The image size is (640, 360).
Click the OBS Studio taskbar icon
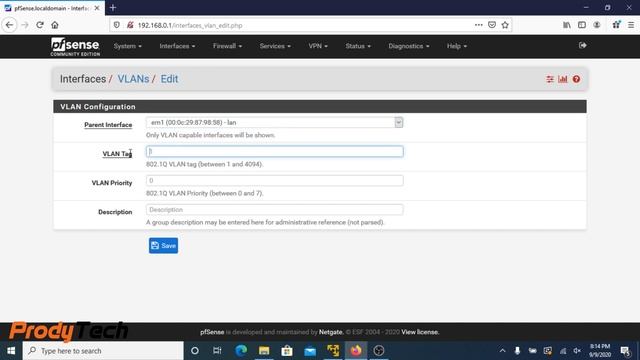click(379, 351)
